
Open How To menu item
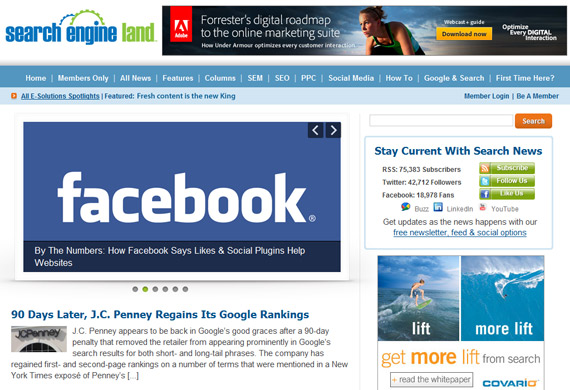[399, 78]
